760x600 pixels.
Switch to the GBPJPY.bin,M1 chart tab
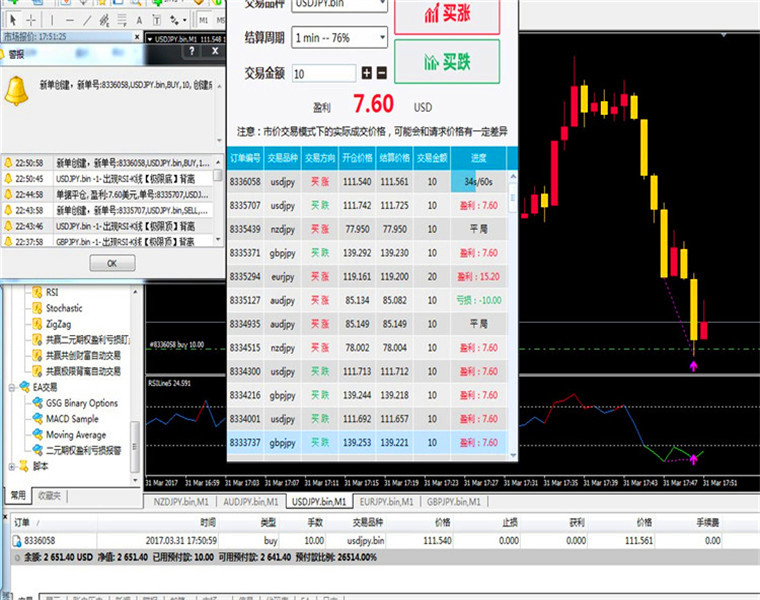454,502
